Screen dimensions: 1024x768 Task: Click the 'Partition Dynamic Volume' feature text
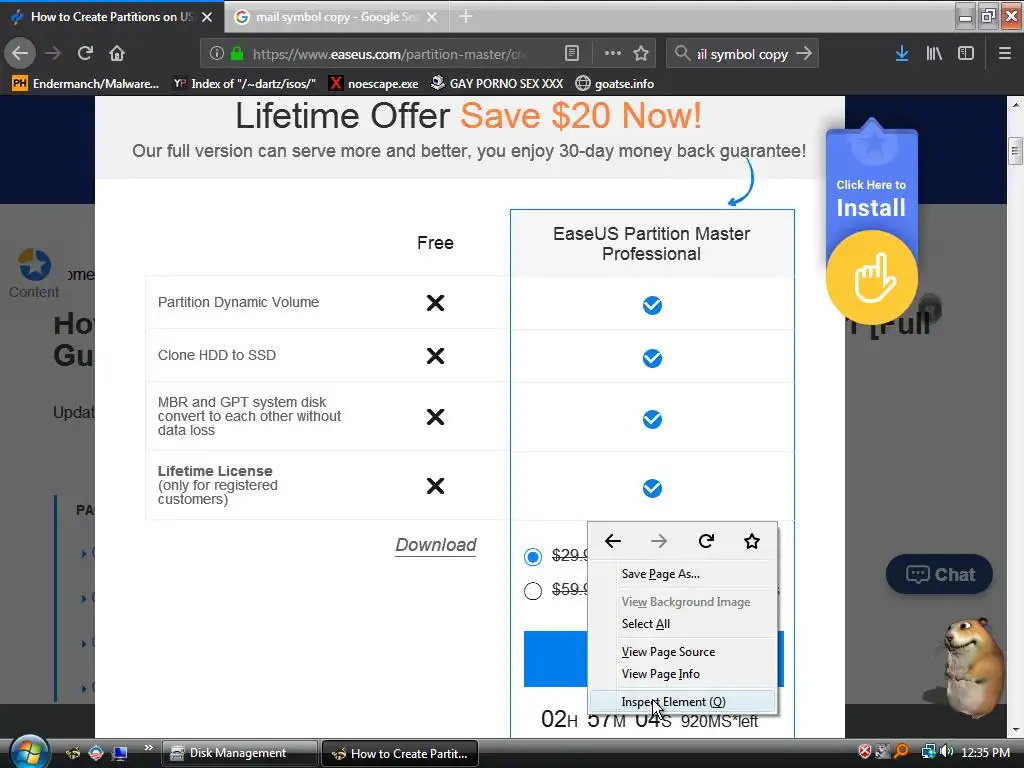238,302
